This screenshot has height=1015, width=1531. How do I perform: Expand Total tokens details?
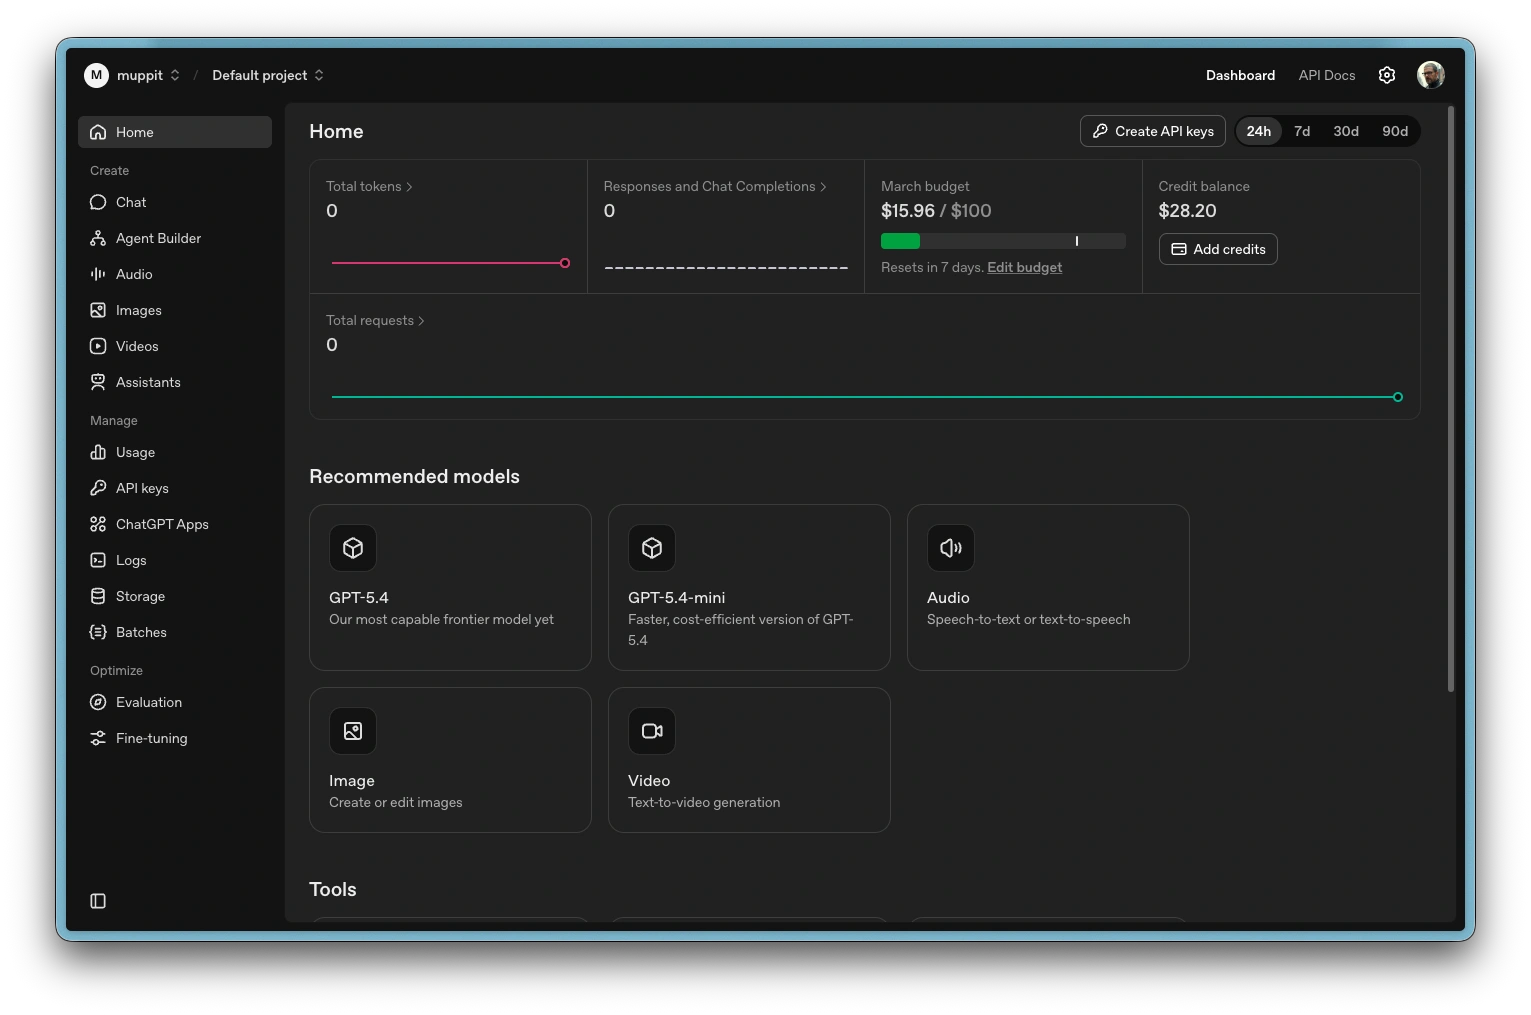[x=368, y=186]
